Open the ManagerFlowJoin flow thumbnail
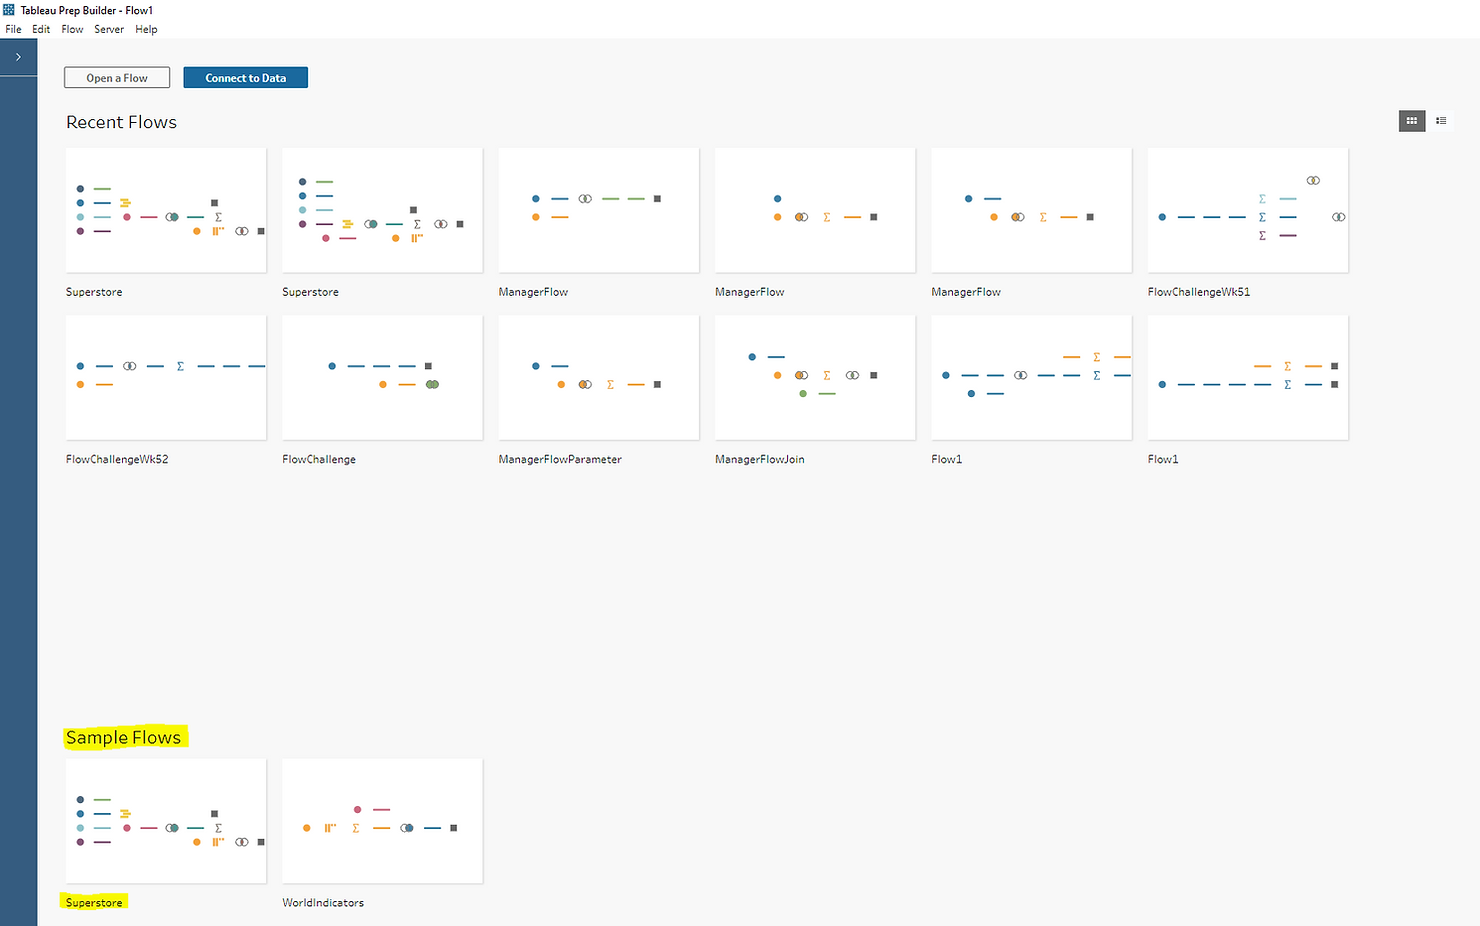1480x926 pixels. tap(815, 377)
